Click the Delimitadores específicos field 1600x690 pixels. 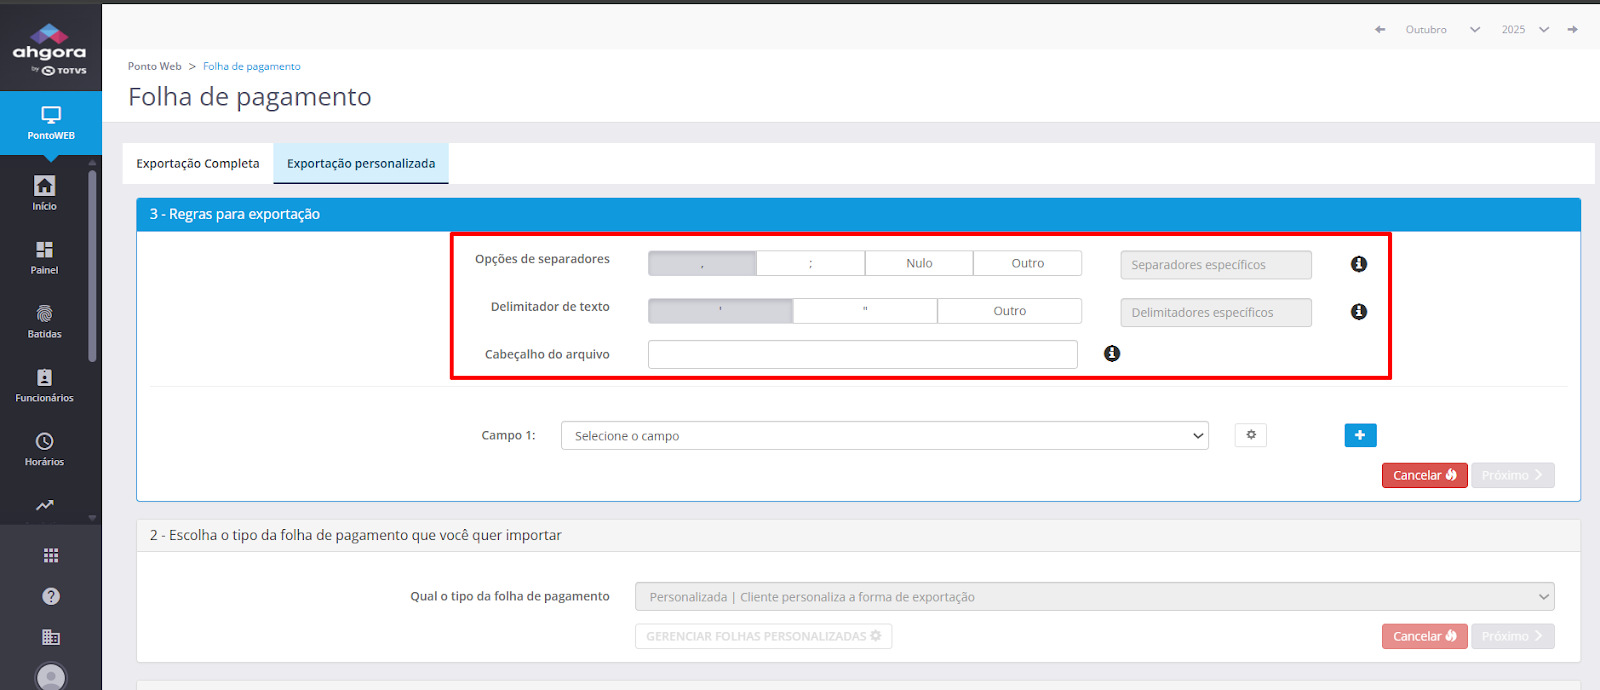(x=1216, y=313)
